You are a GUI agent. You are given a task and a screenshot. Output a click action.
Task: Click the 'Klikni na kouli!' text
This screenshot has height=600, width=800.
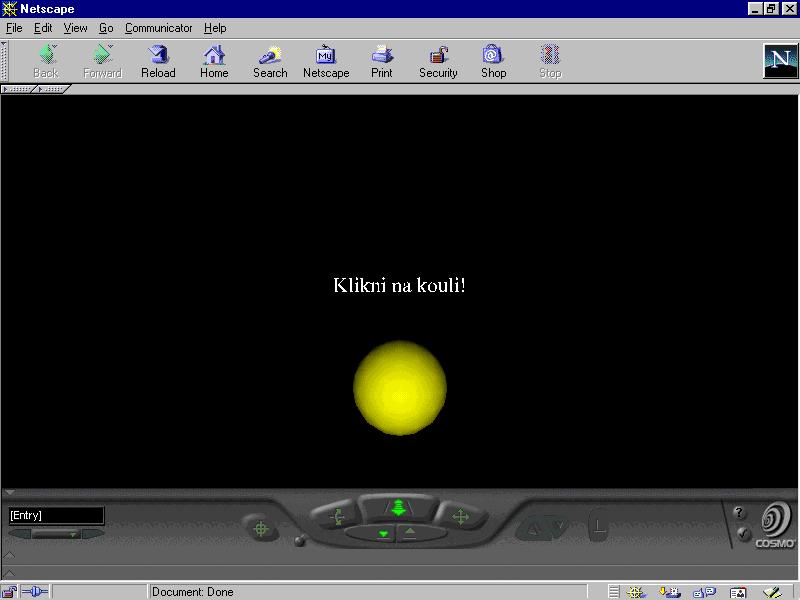399,285
